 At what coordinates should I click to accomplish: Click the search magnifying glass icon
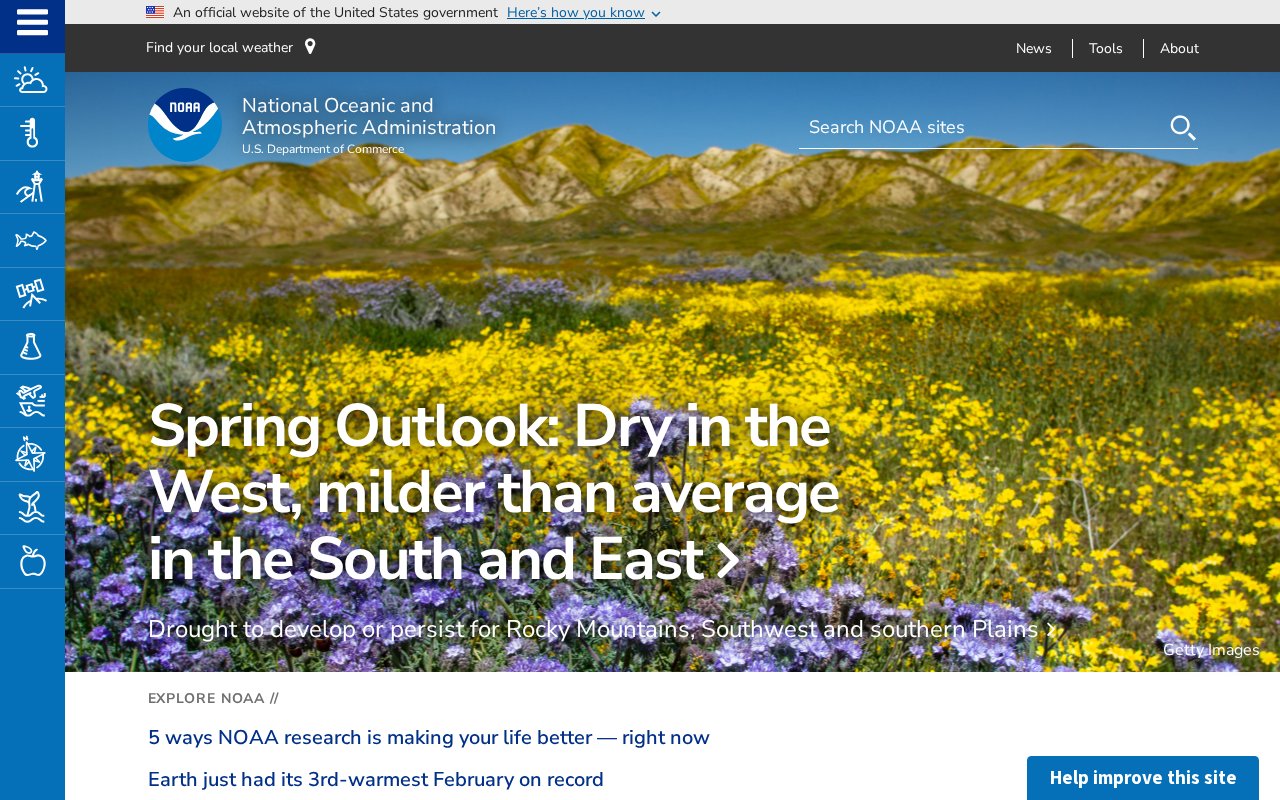1183,128
